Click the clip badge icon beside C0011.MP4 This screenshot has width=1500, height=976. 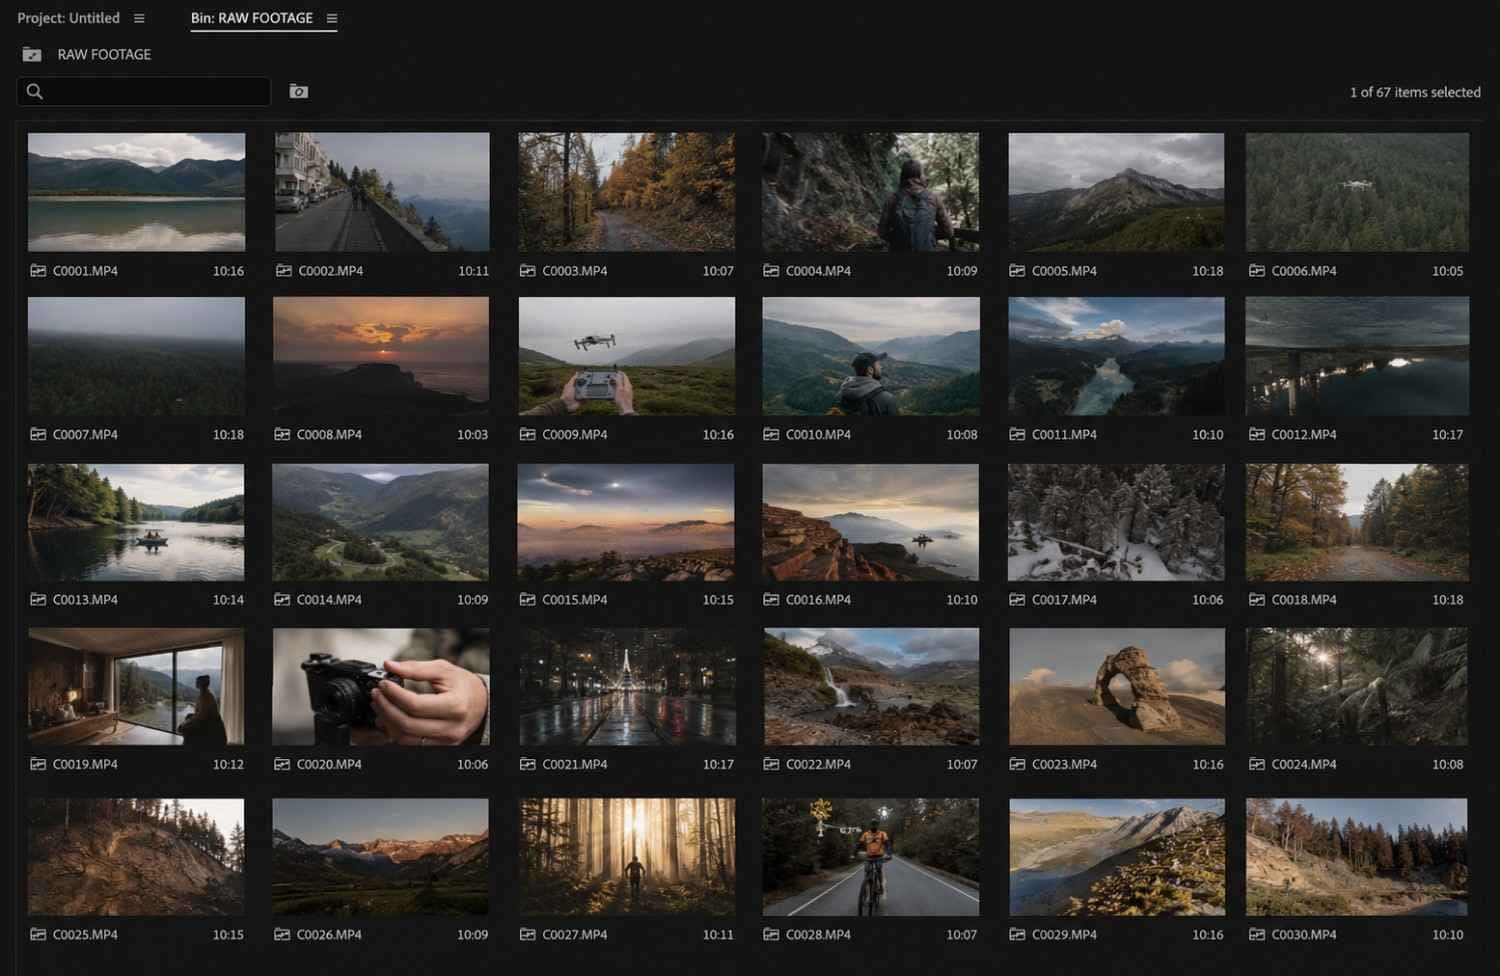(x=1017, y=435)
